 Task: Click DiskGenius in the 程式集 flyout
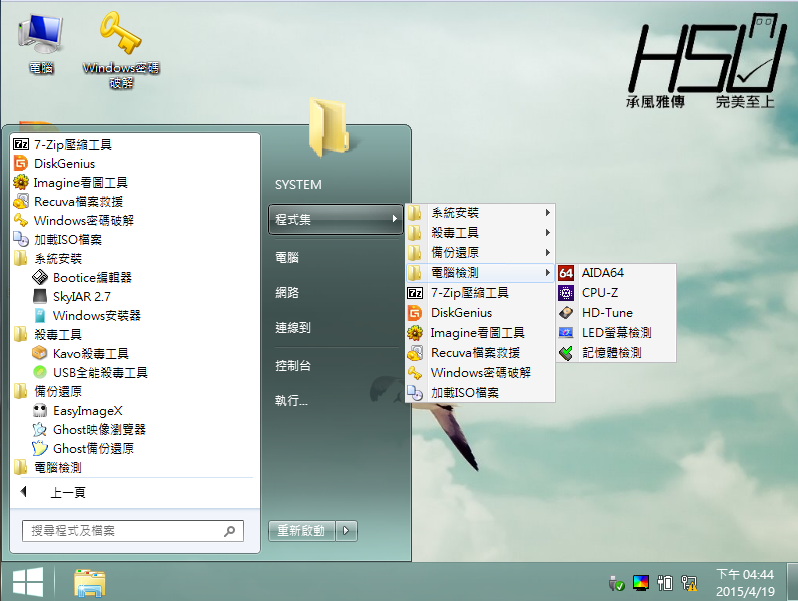[480, 312]
